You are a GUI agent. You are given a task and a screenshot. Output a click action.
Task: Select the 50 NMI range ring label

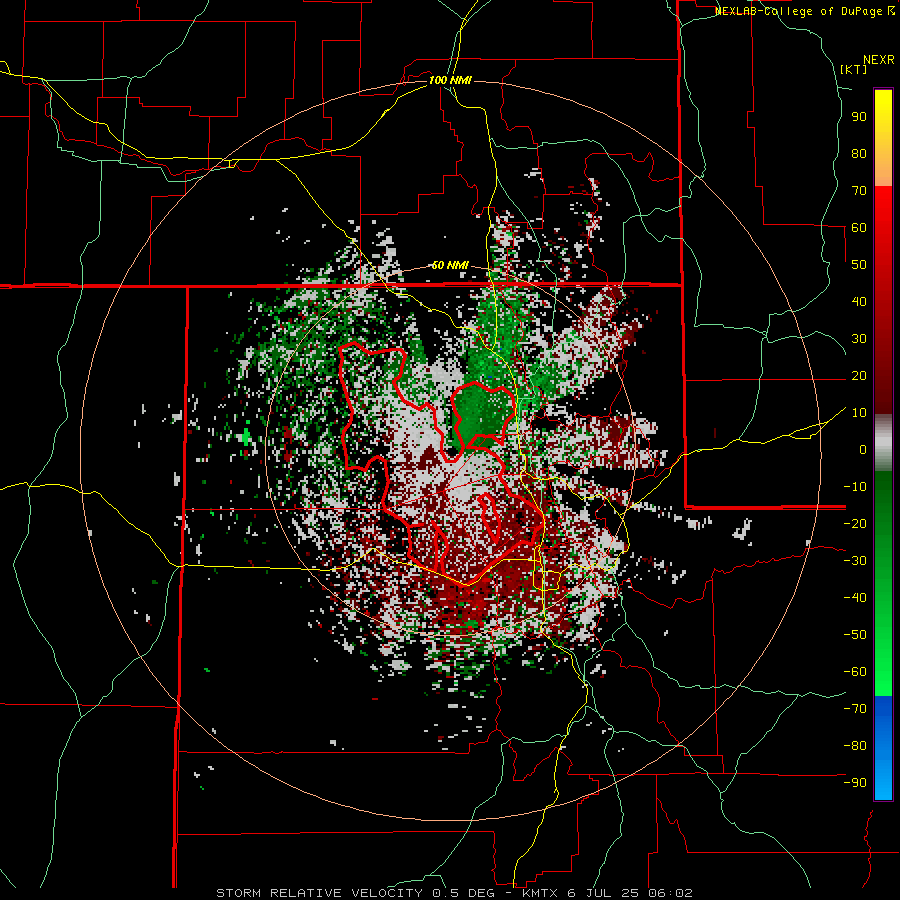click(x=450, y=265)
